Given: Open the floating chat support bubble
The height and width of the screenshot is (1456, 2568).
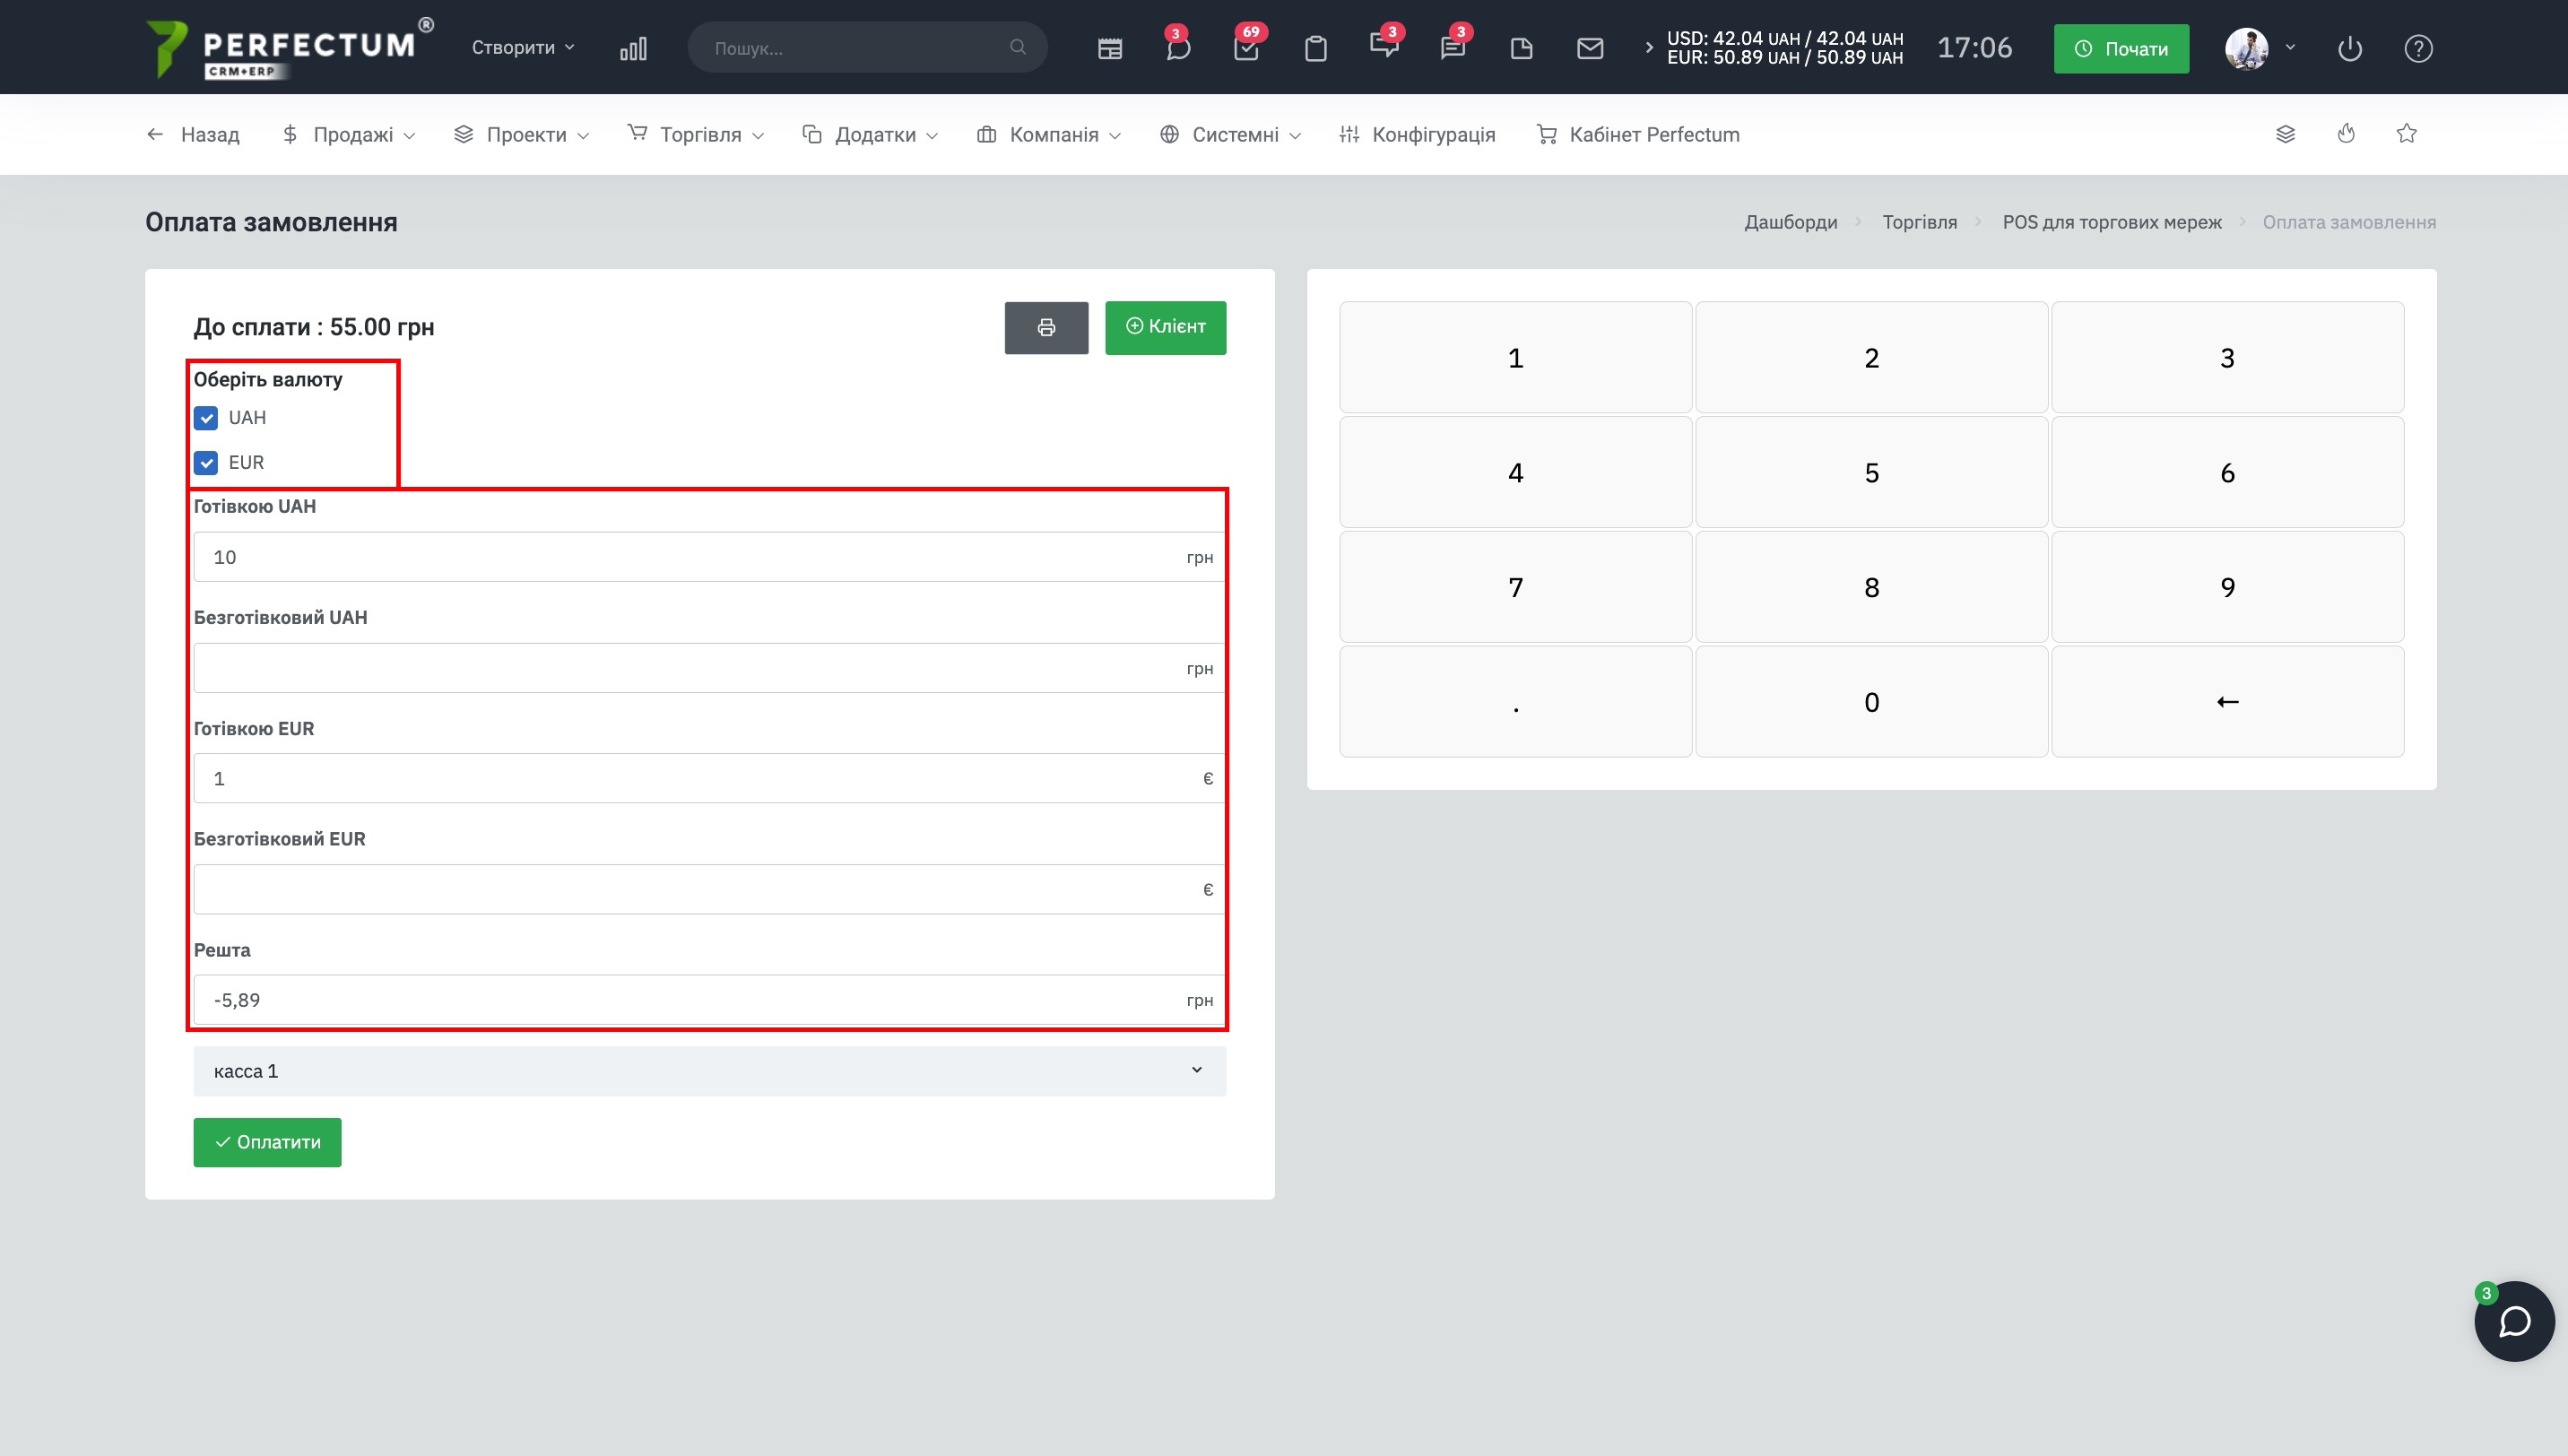Looking at the screenshot, I should click(2513, 1321).
